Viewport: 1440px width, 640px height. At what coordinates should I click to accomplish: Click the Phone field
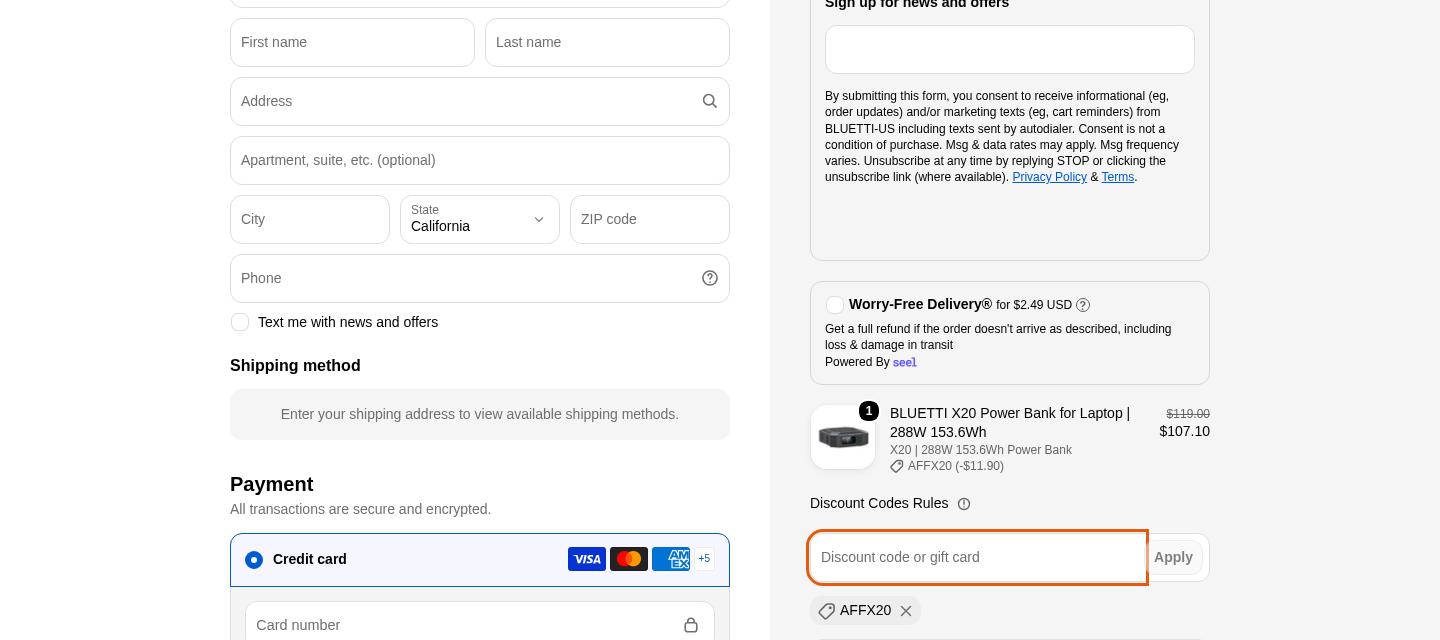coord(480,278)
